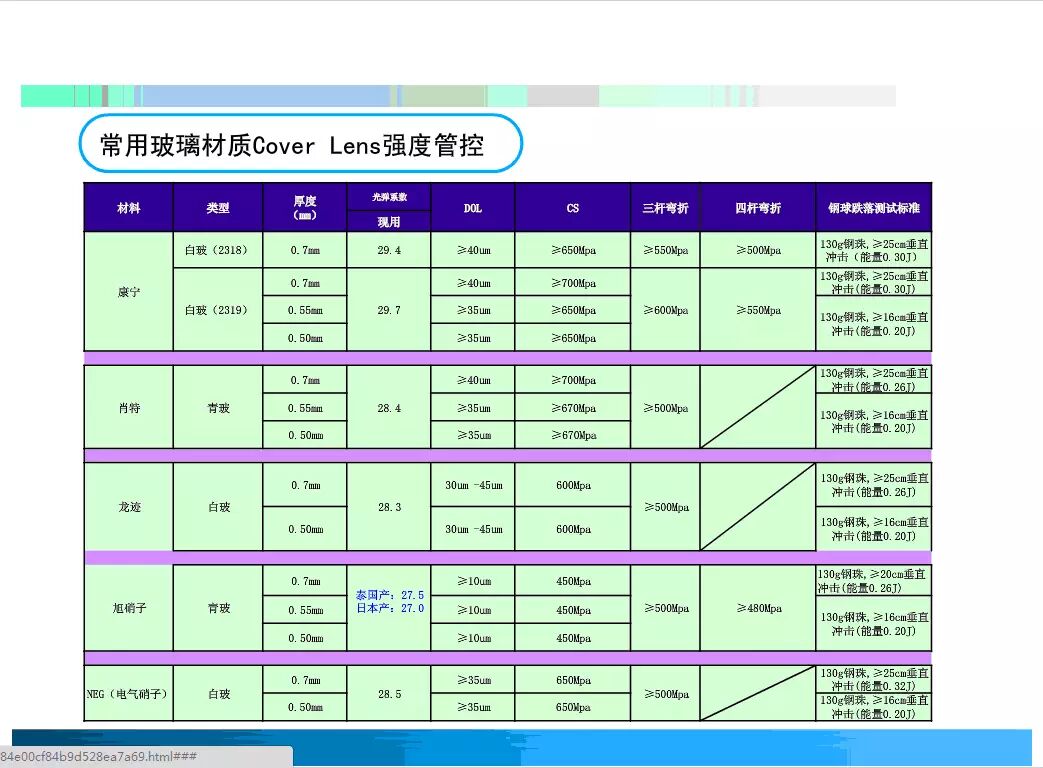Select the 肖特 material cell
The width and height of the screenshot is (1043, 768).
tap(128, 408)
